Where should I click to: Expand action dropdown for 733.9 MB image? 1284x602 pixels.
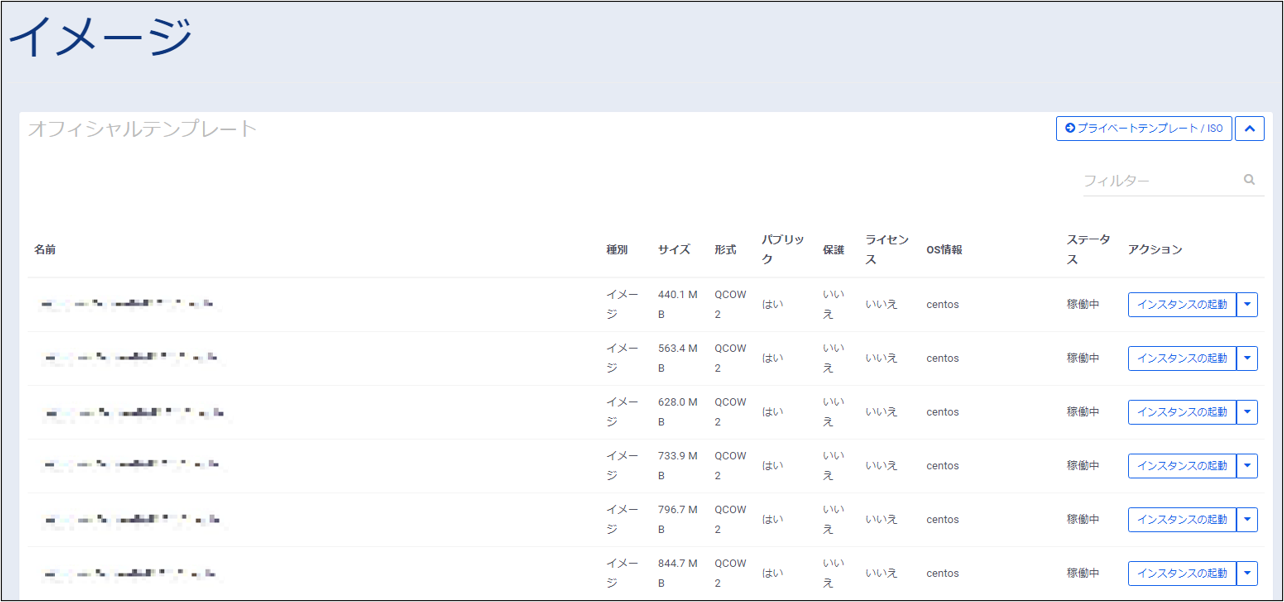[1247, 466]
